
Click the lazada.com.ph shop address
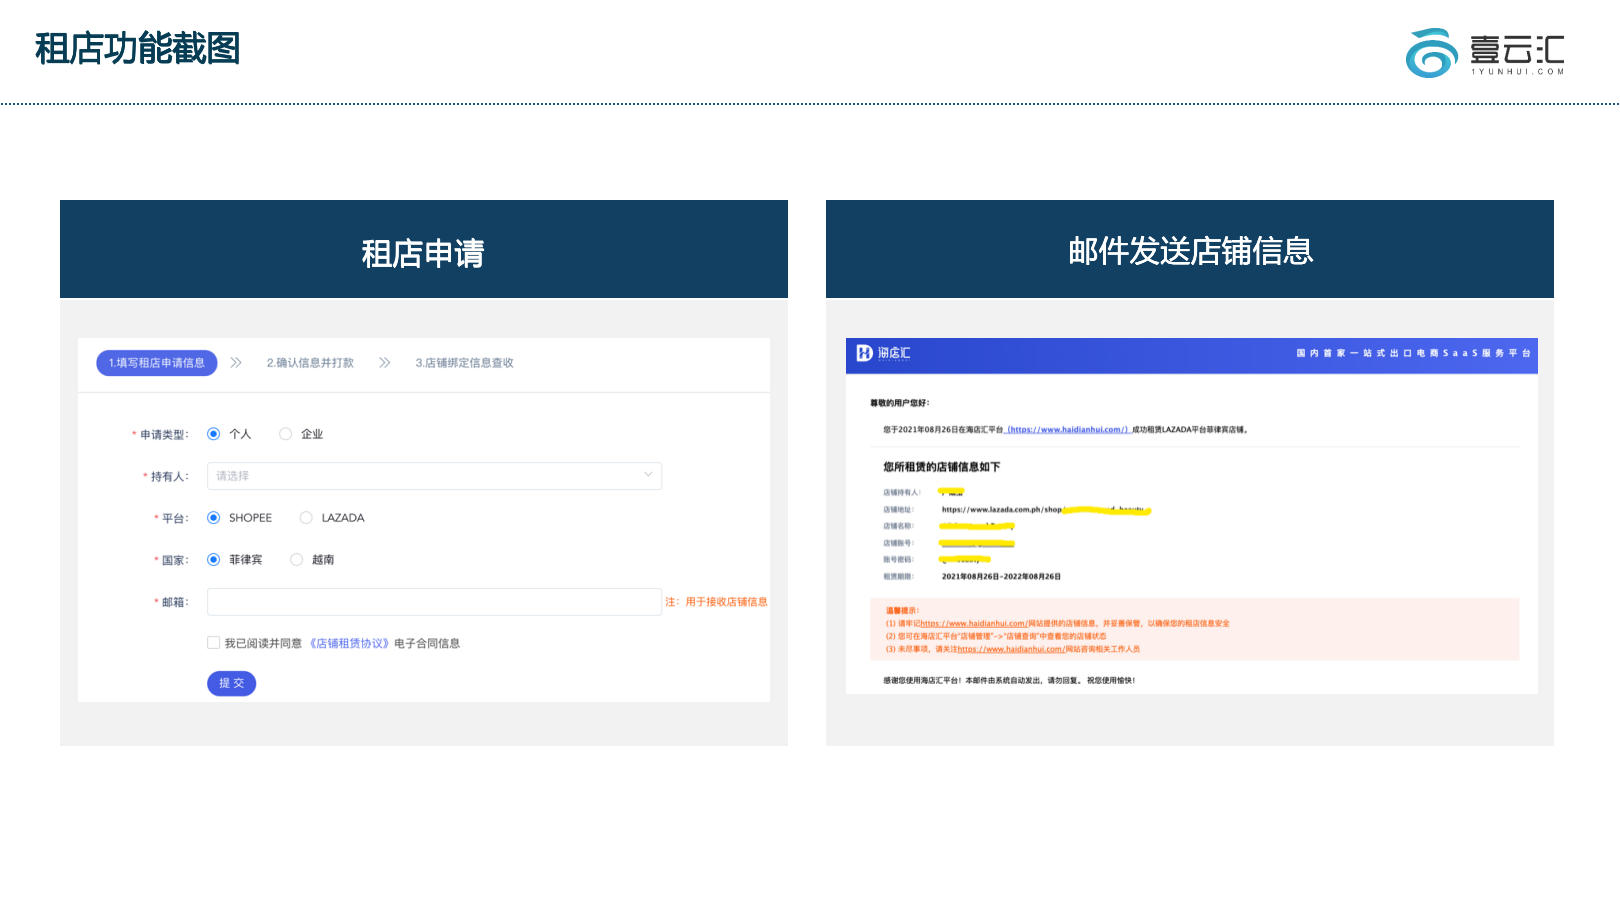[x=1046, y=510]
